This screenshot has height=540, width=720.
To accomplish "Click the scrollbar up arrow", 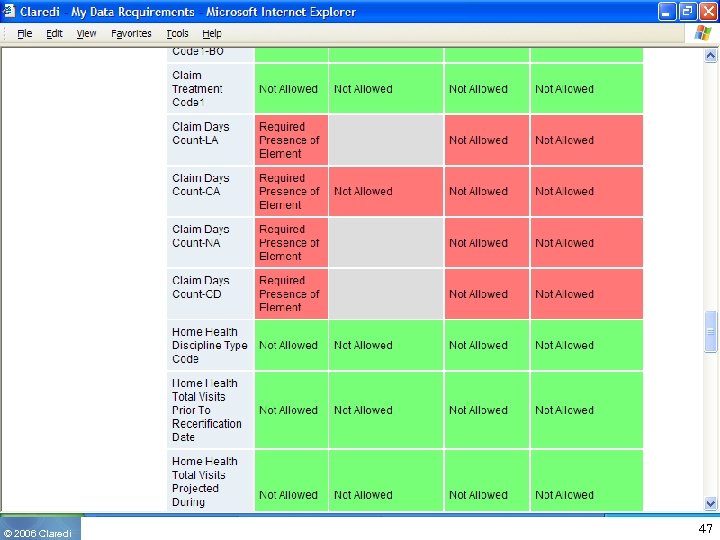I will (x=710, y=56).
